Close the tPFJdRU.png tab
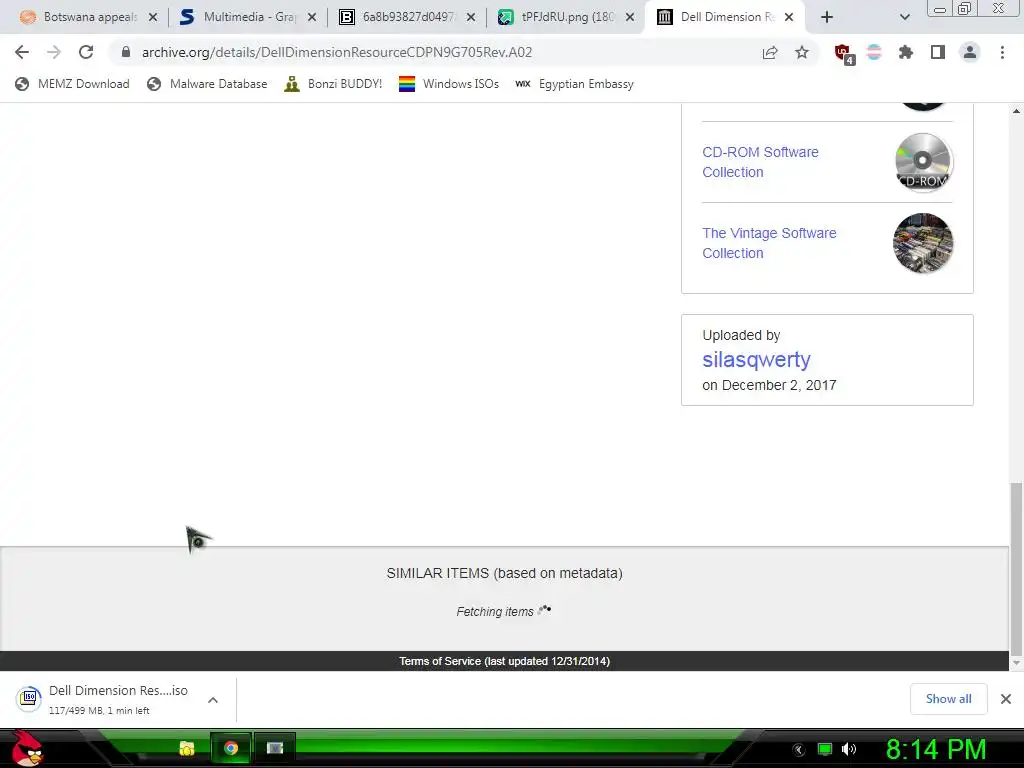Viewport: 1024px width, 768px height. [x=630, y=17]
